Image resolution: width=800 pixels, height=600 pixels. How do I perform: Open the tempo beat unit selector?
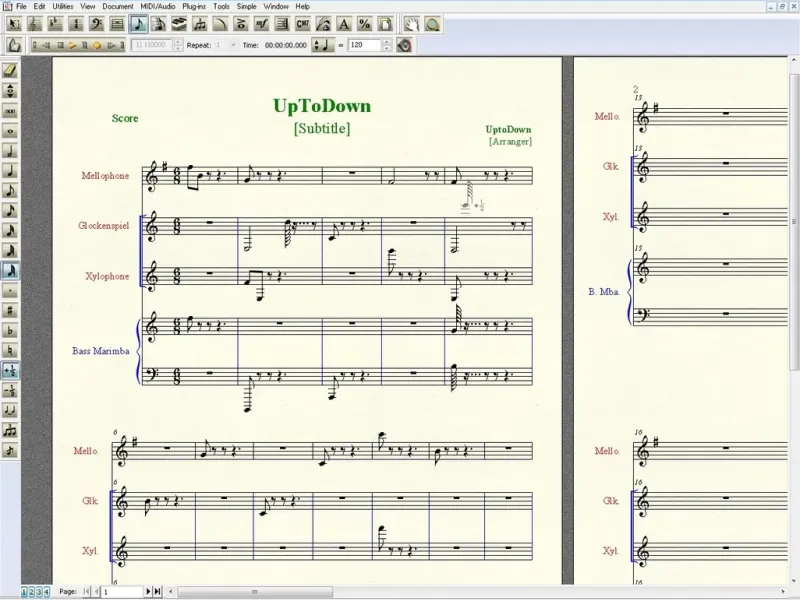322,45
